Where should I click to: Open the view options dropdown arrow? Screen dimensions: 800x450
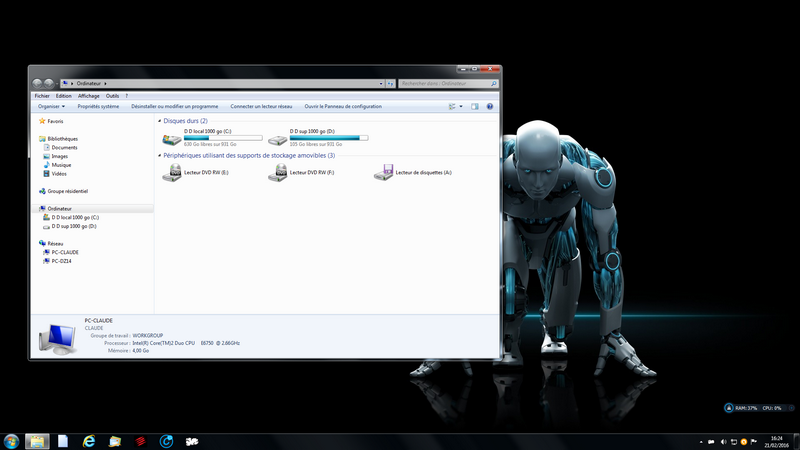tap(462, 106)
